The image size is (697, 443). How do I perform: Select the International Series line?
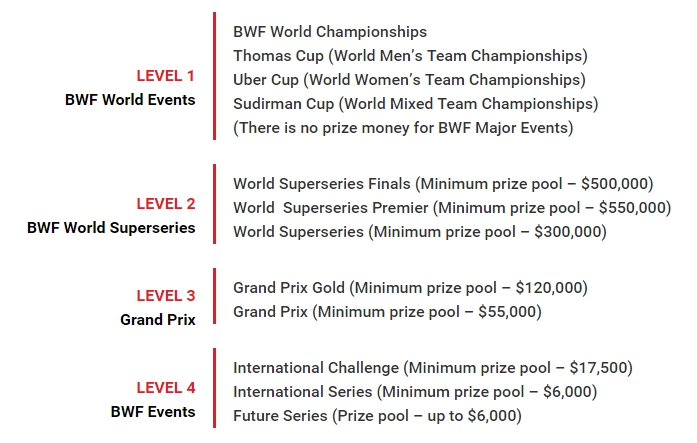415,391
